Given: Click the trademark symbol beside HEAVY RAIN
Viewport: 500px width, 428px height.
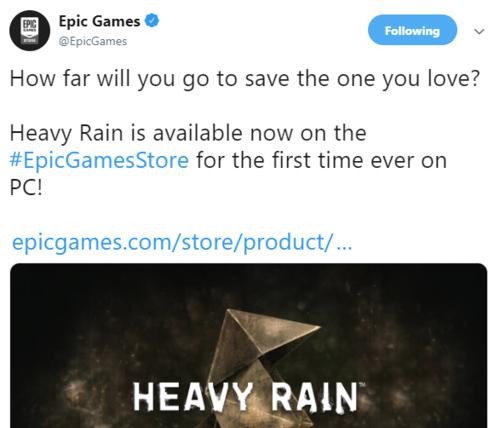Looking at the screenshot, I should (362, 385).
